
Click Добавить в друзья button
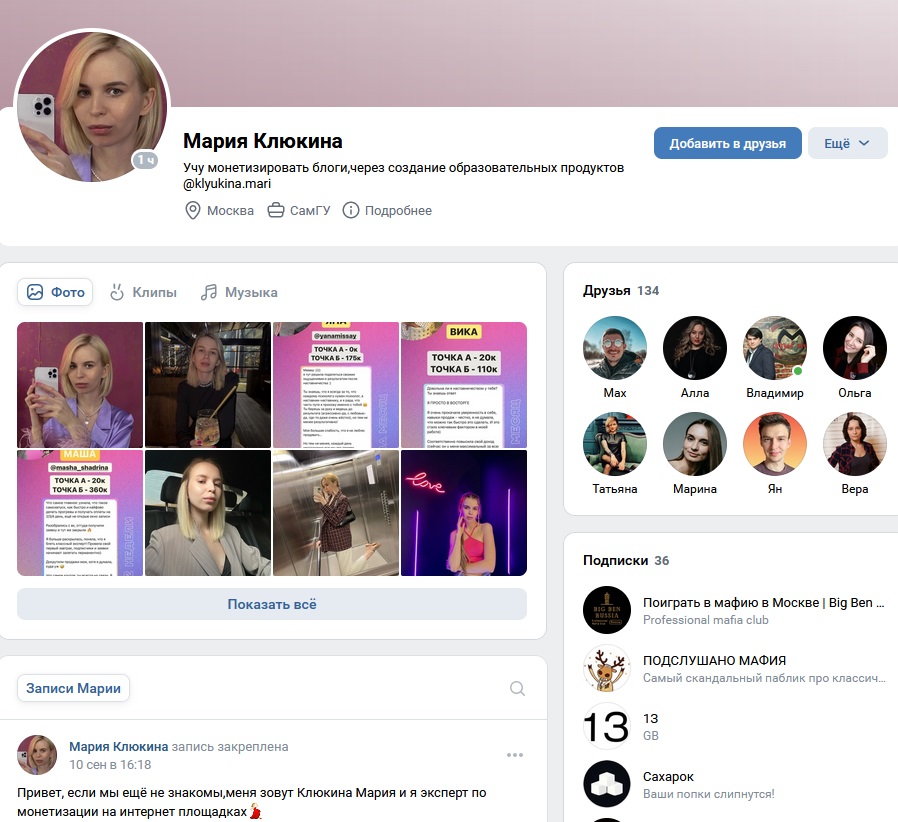[x=727, y=143]
